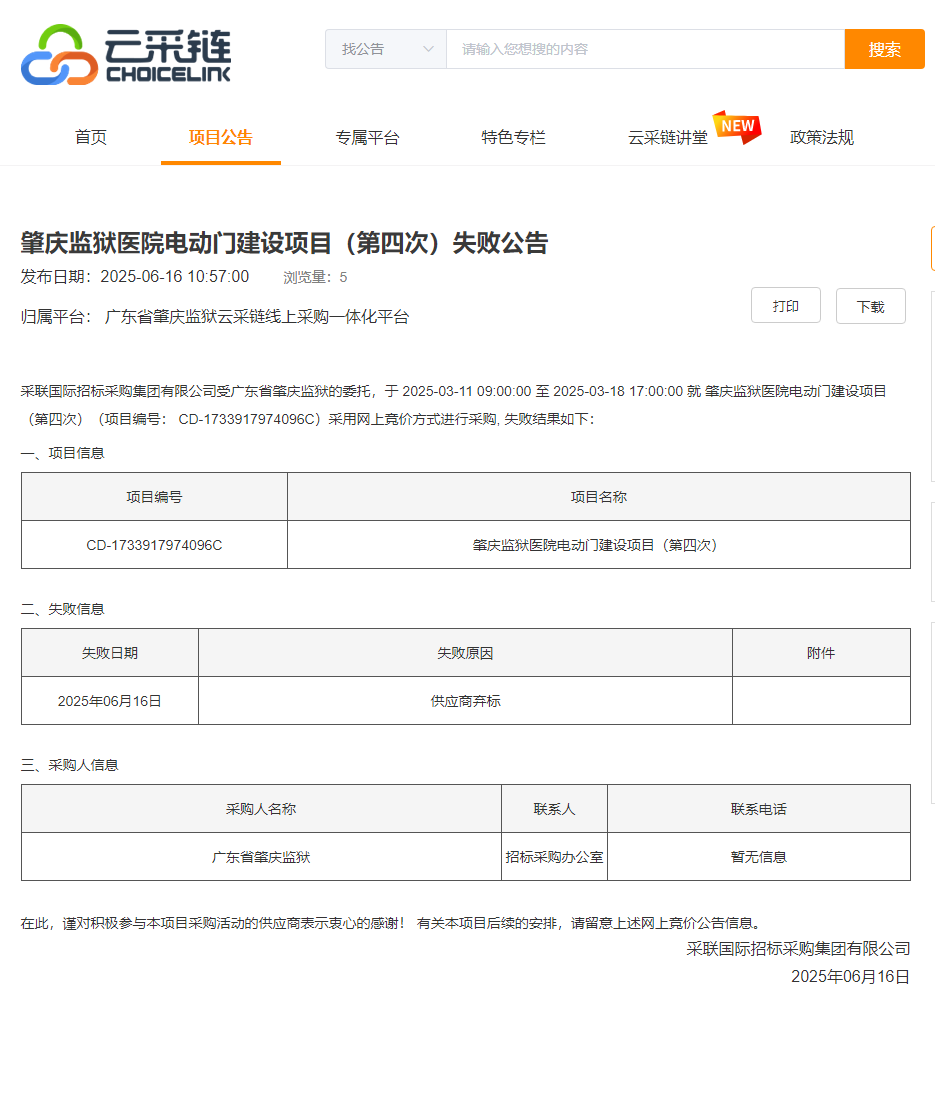Click the orange 搜索 button

884,49
